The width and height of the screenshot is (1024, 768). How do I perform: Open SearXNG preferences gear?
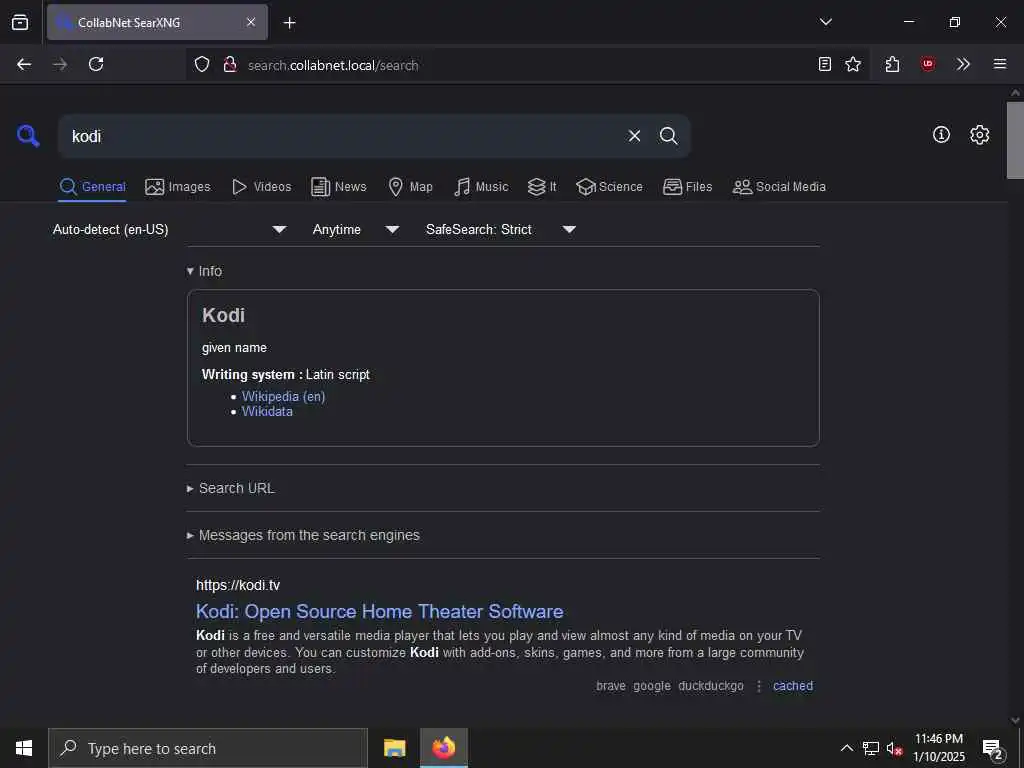pos(980,135)
